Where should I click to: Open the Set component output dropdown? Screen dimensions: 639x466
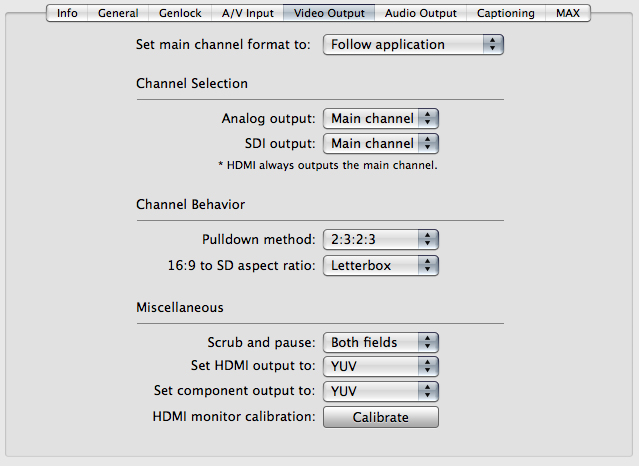click(381, 390)
